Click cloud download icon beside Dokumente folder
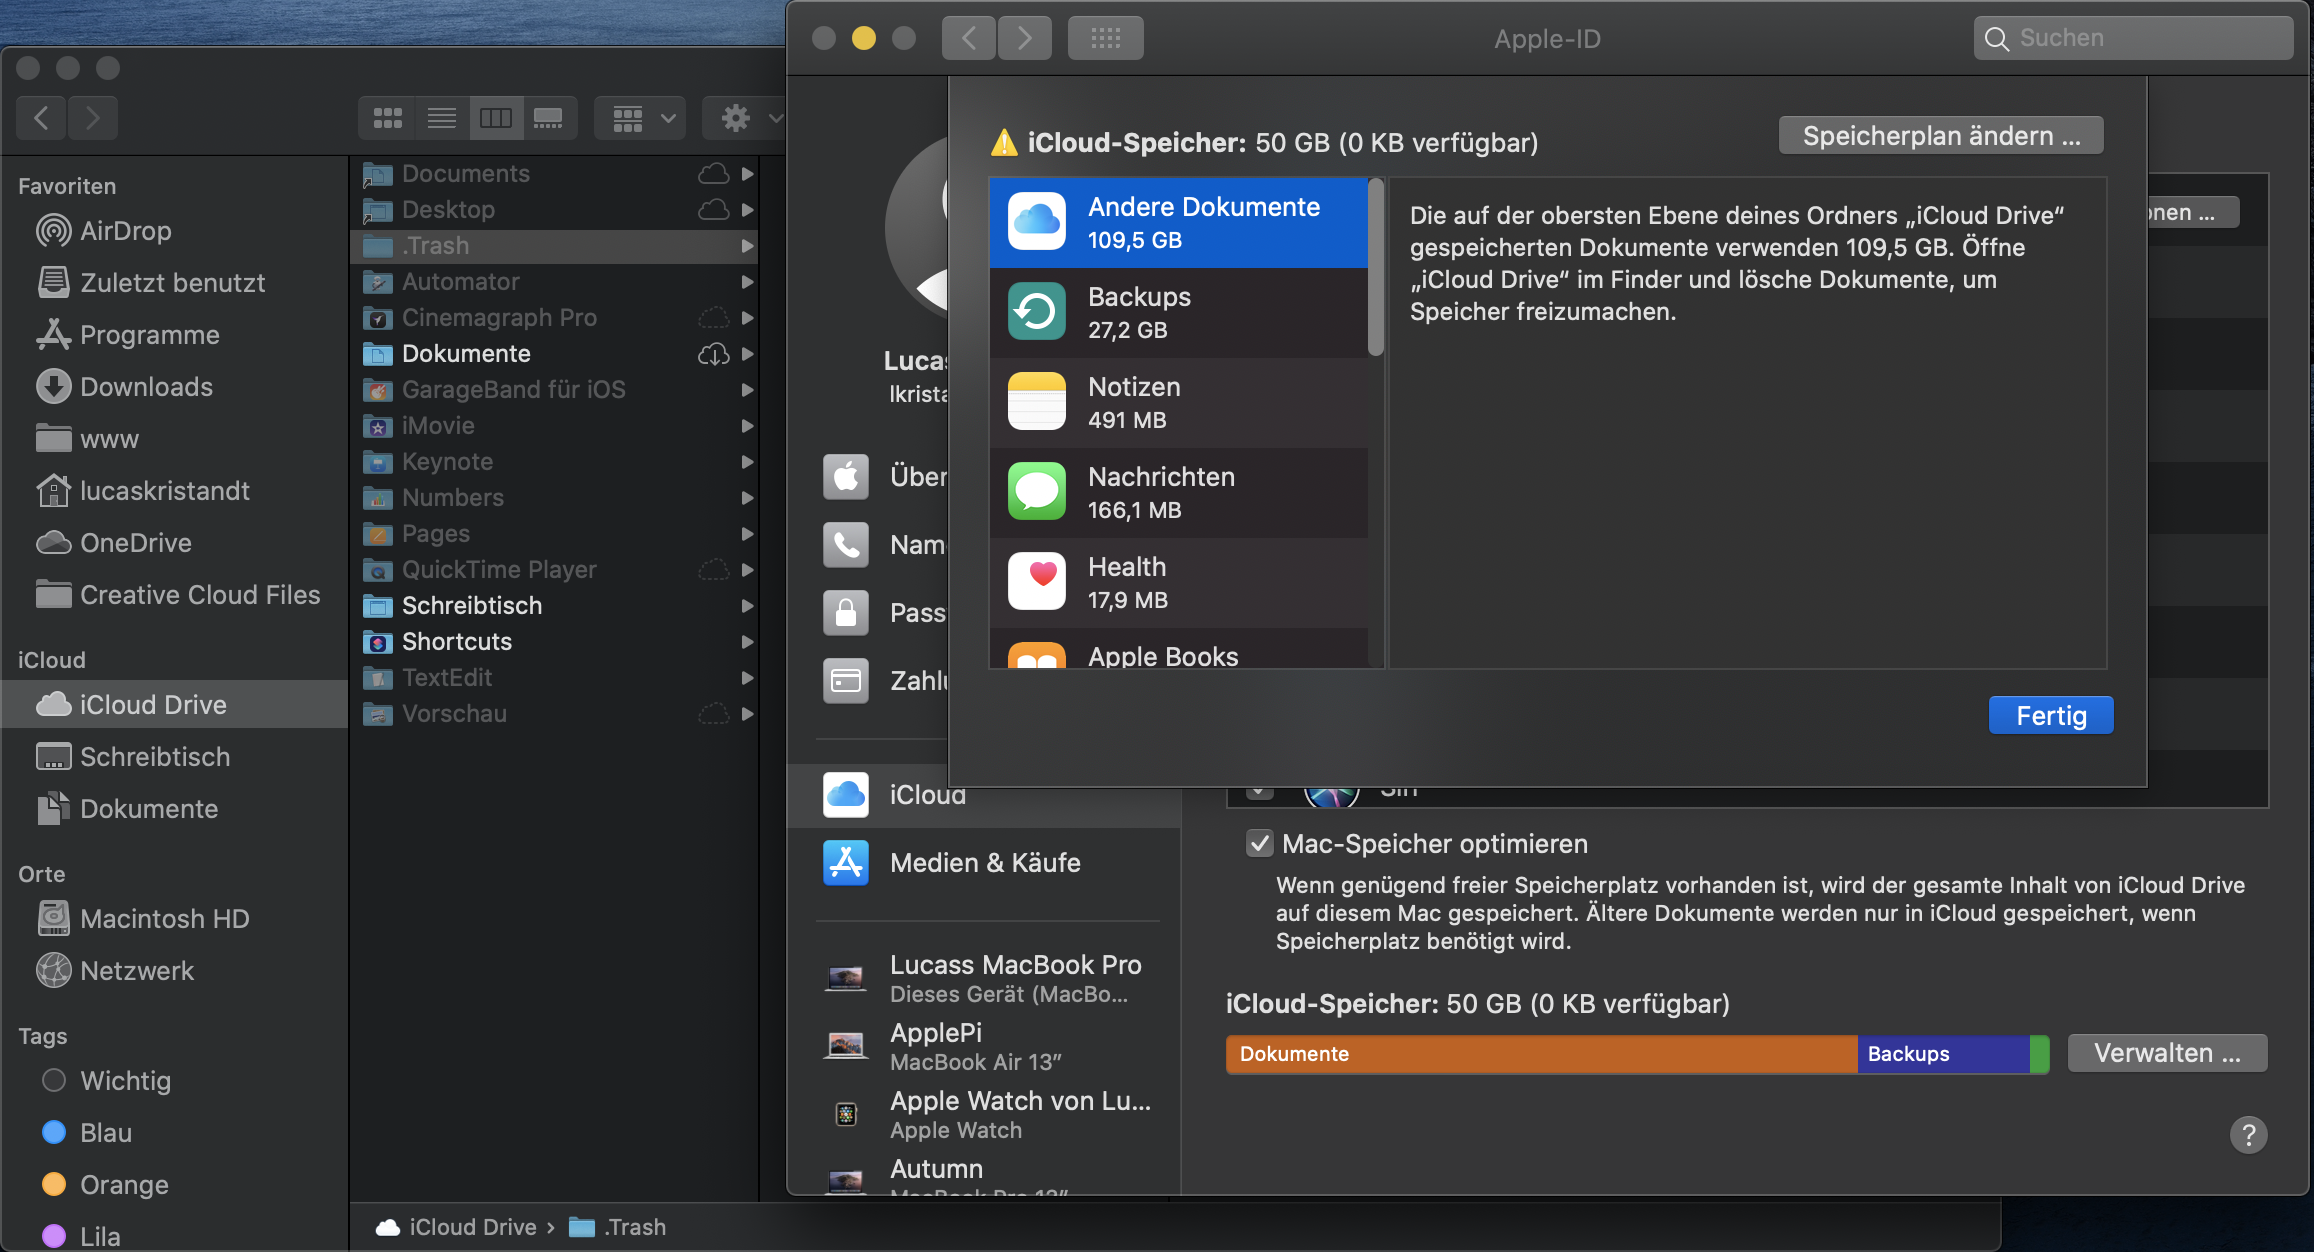2314x1252 pixels. 713,354
